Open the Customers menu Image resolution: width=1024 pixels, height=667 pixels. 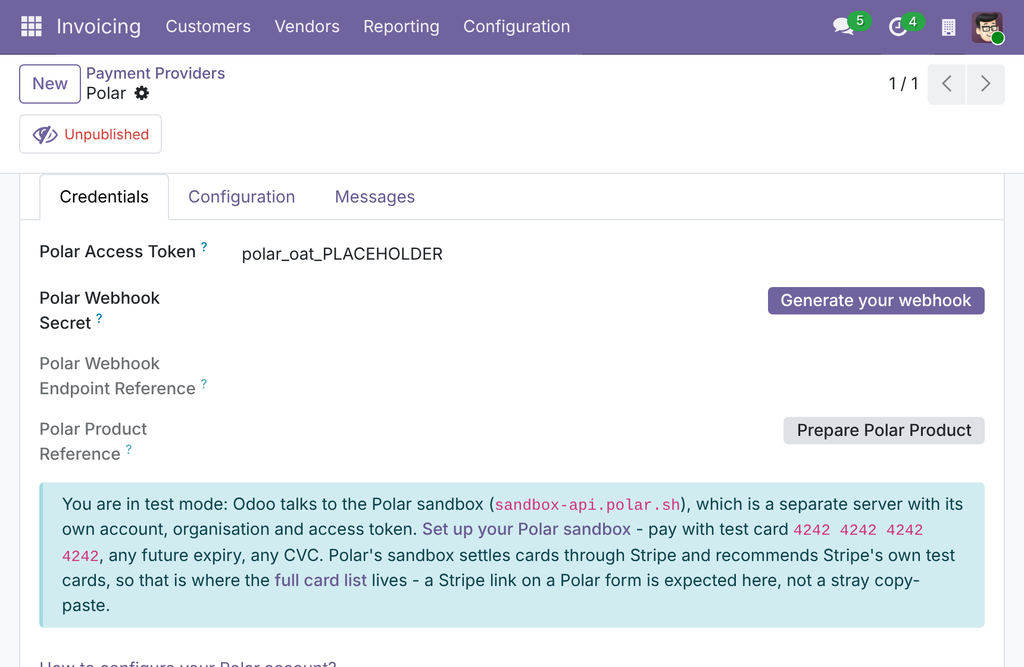(208, 26)
